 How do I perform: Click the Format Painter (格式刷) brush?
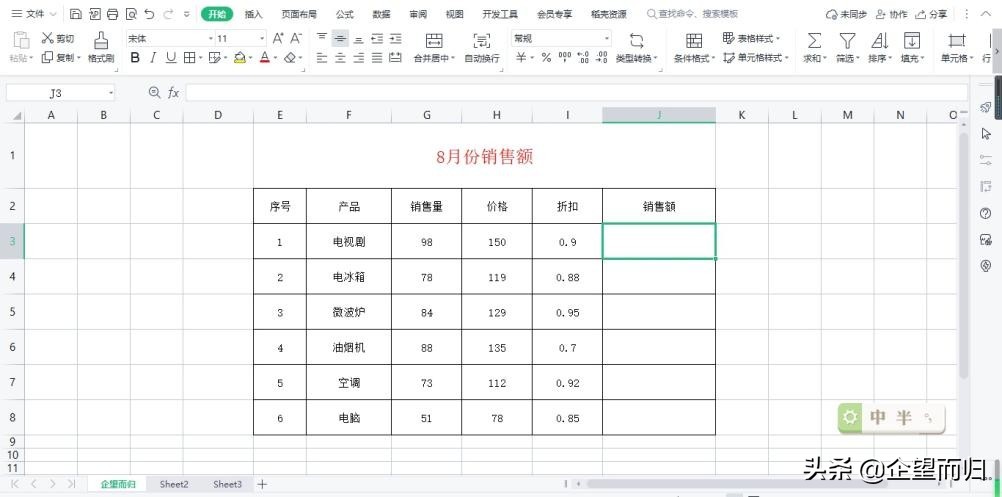pos(101,48)
